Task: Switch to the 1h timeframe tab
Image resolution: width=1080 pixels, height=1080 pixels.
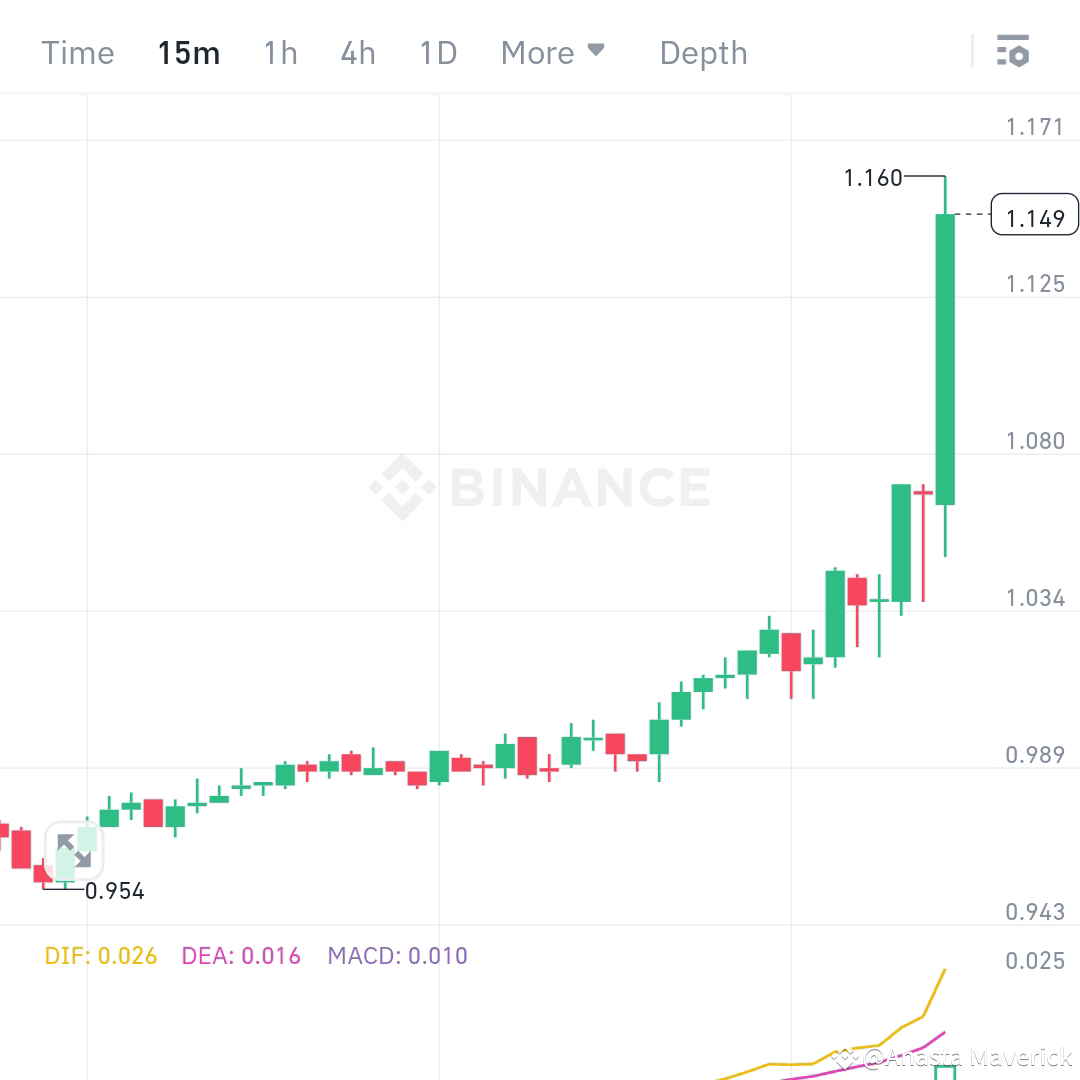Action: click(x=279, y=53)
